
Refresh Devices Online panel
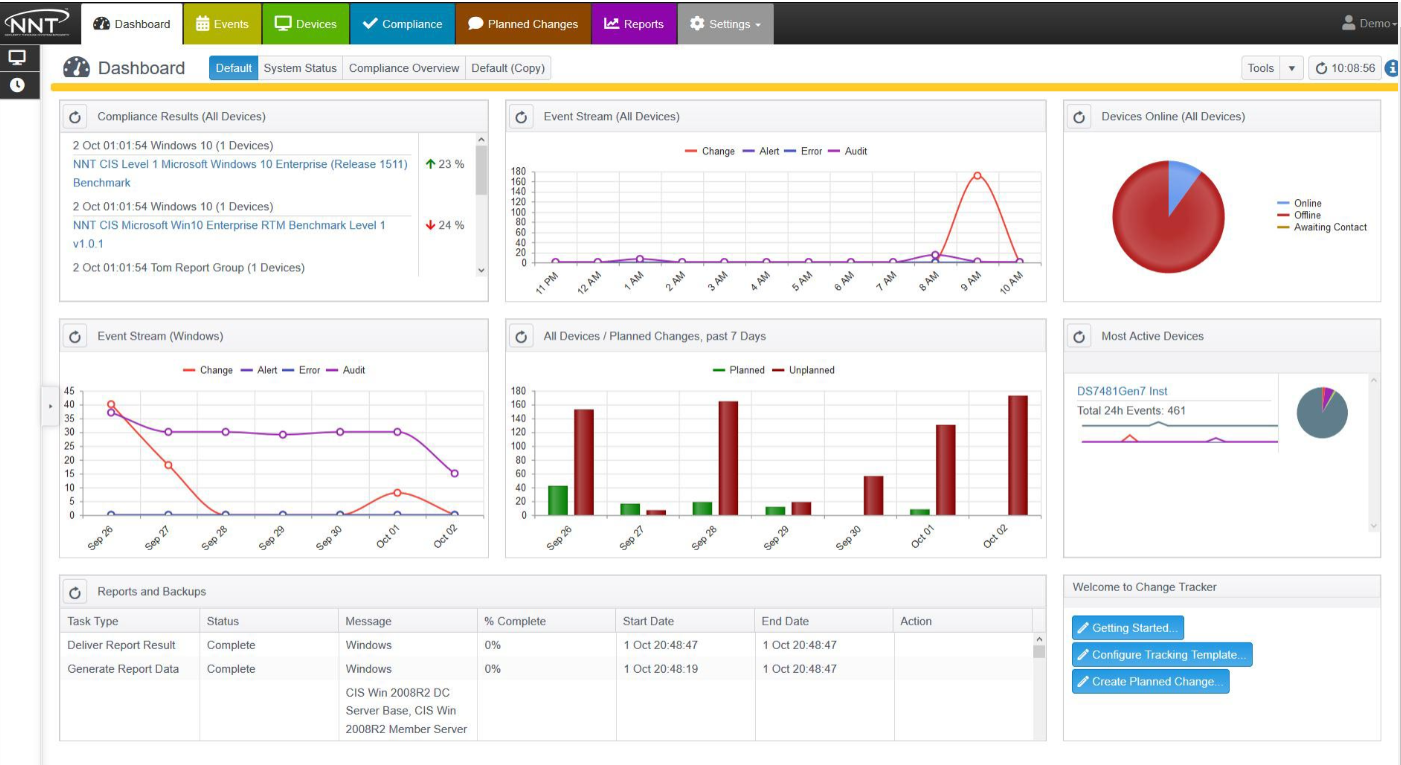coord(1079,117)
